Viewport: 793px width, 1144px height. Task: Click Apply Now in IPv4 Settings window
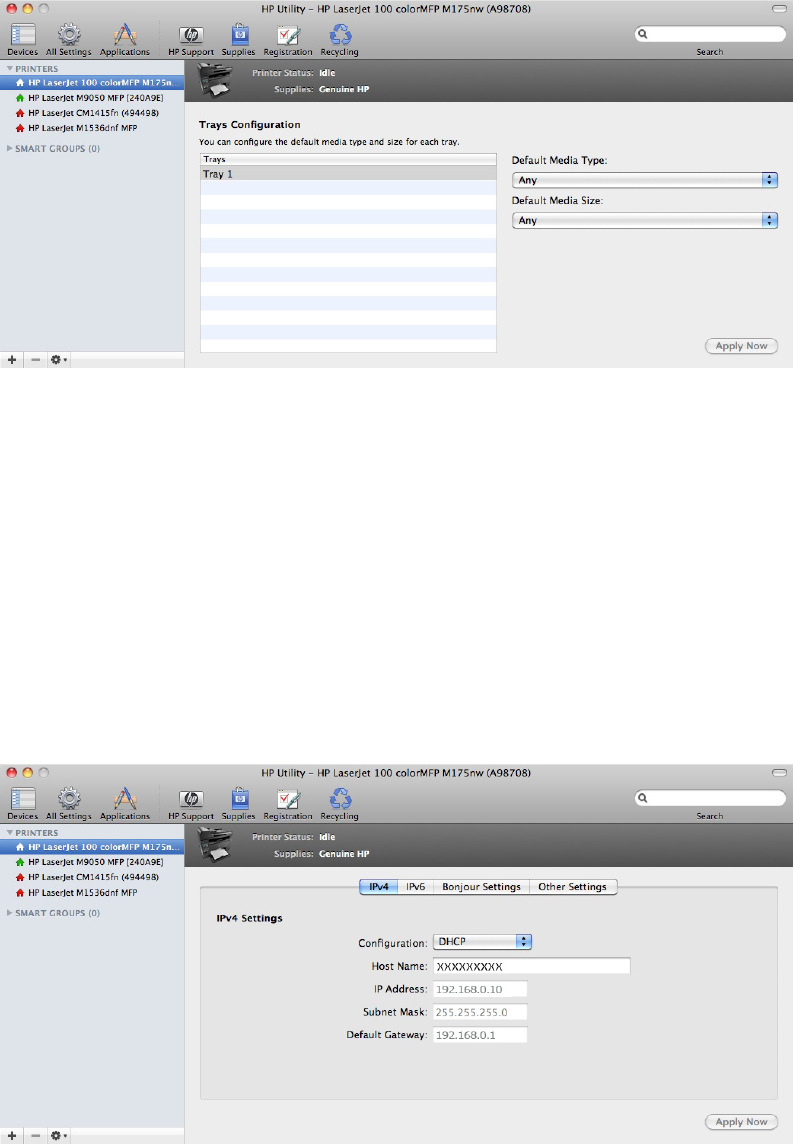(741, 1122)
